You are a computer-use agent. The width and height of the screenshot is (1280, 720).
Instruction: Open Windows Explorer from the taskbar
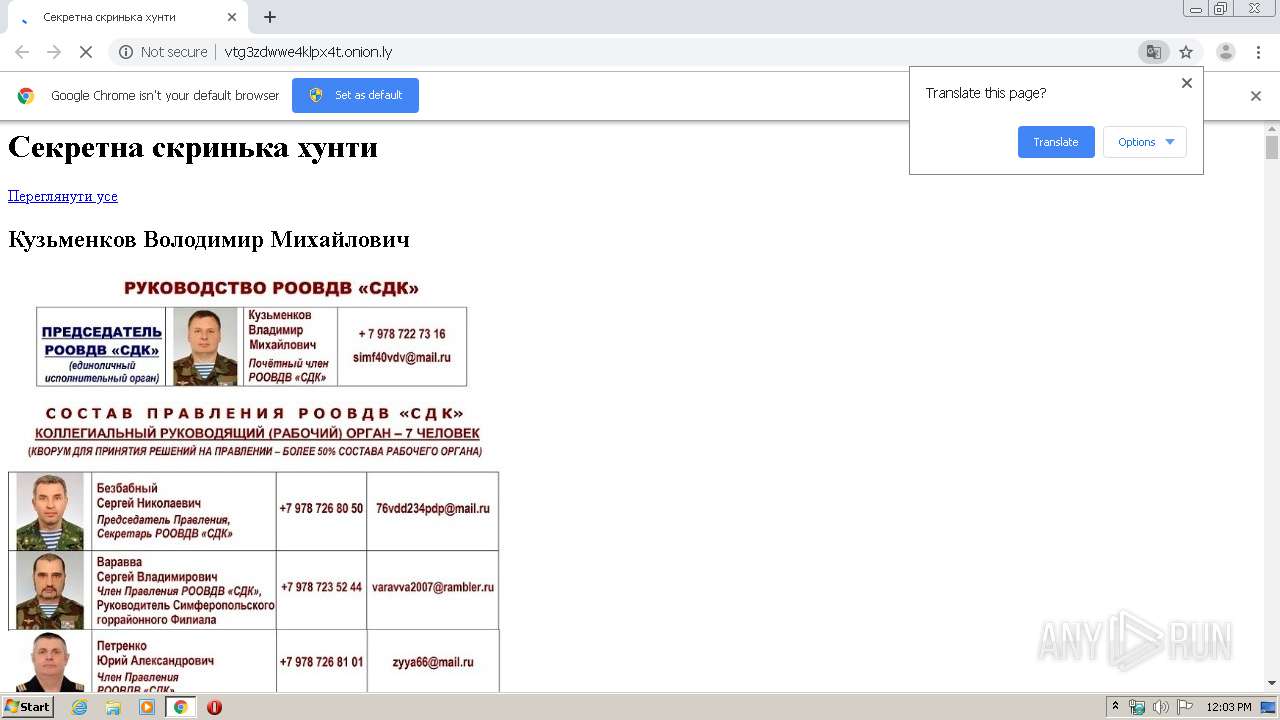113,707
